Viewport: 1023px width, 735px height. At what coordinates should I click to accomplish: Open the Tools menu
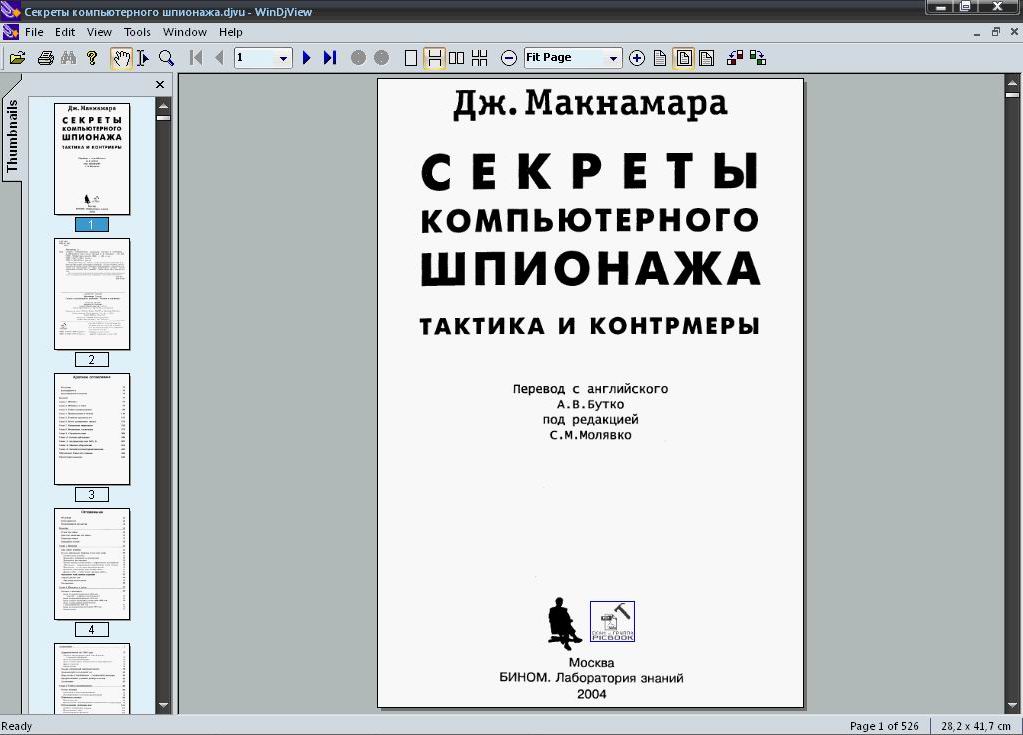pyautogui.click(x=137, y=32)
